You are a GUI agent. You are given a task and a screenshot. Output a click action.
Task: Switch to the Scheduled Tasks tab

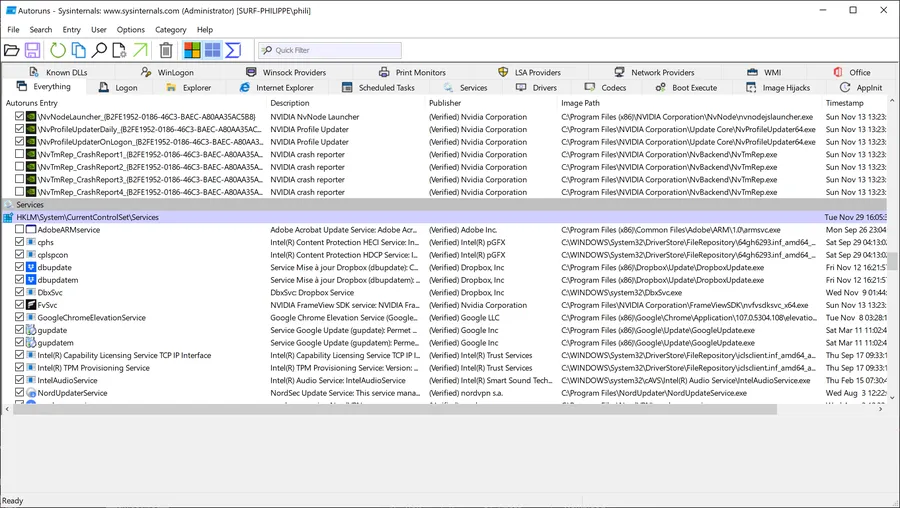pos(378,87)
